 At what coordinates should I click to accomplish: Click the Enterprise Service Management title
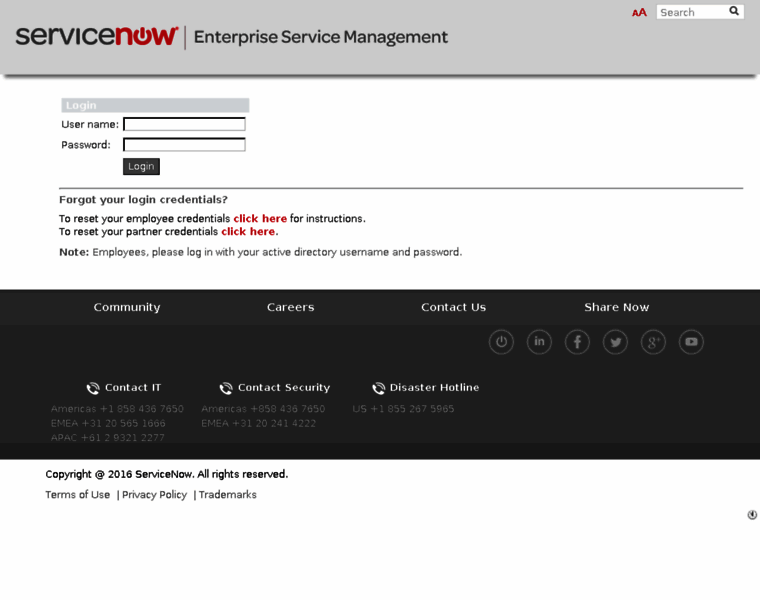click(x=321, y=37)
